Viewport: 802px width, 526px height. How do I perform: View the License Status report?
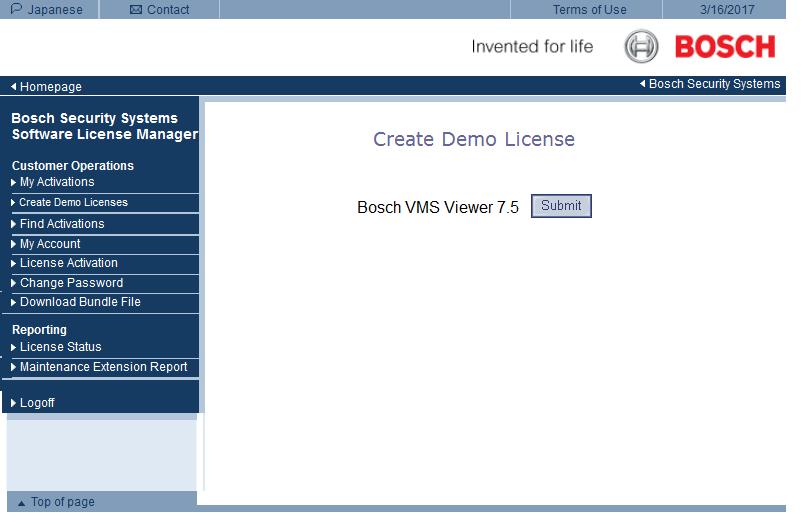(x=60, y=347)
